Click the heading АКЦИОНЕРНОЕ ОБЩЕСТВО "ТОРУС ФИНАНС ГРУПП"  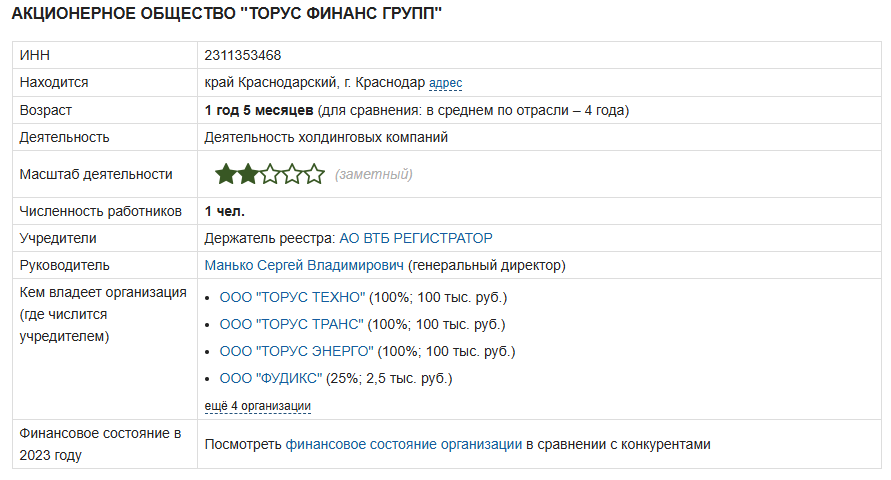[227, 13]
